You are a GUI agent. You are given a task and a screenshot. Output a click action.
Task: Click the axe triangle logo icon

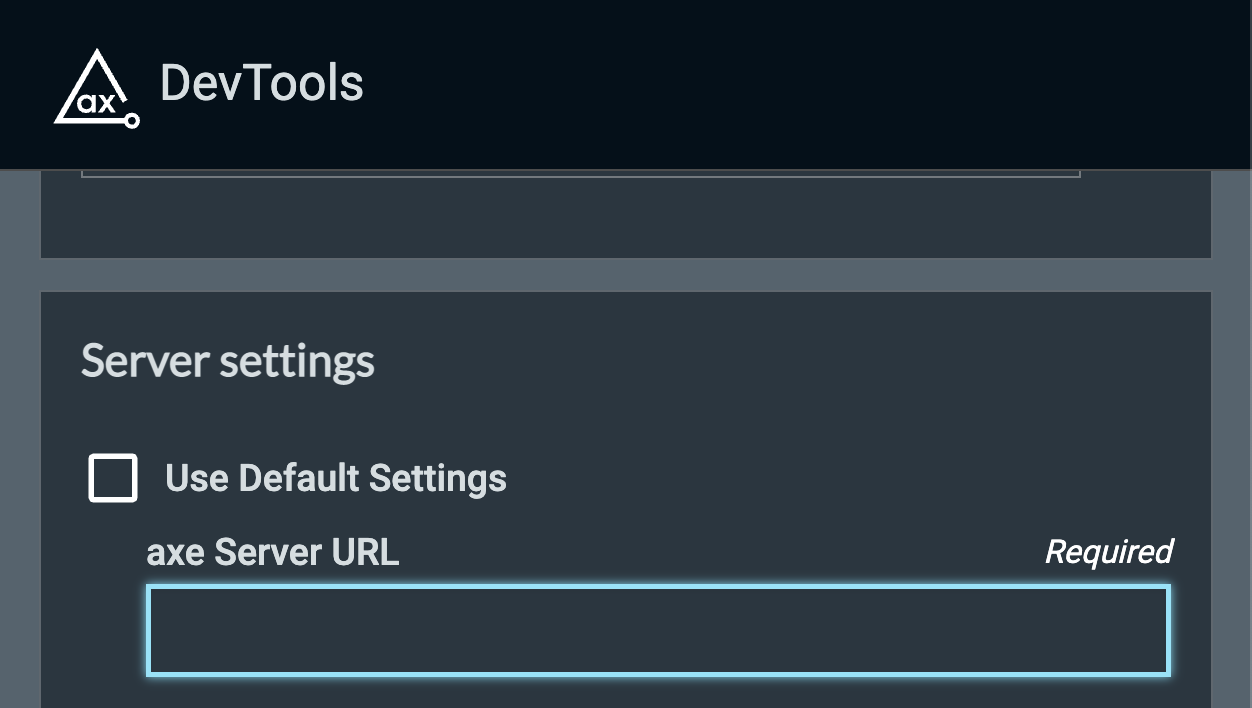point(95,88)
